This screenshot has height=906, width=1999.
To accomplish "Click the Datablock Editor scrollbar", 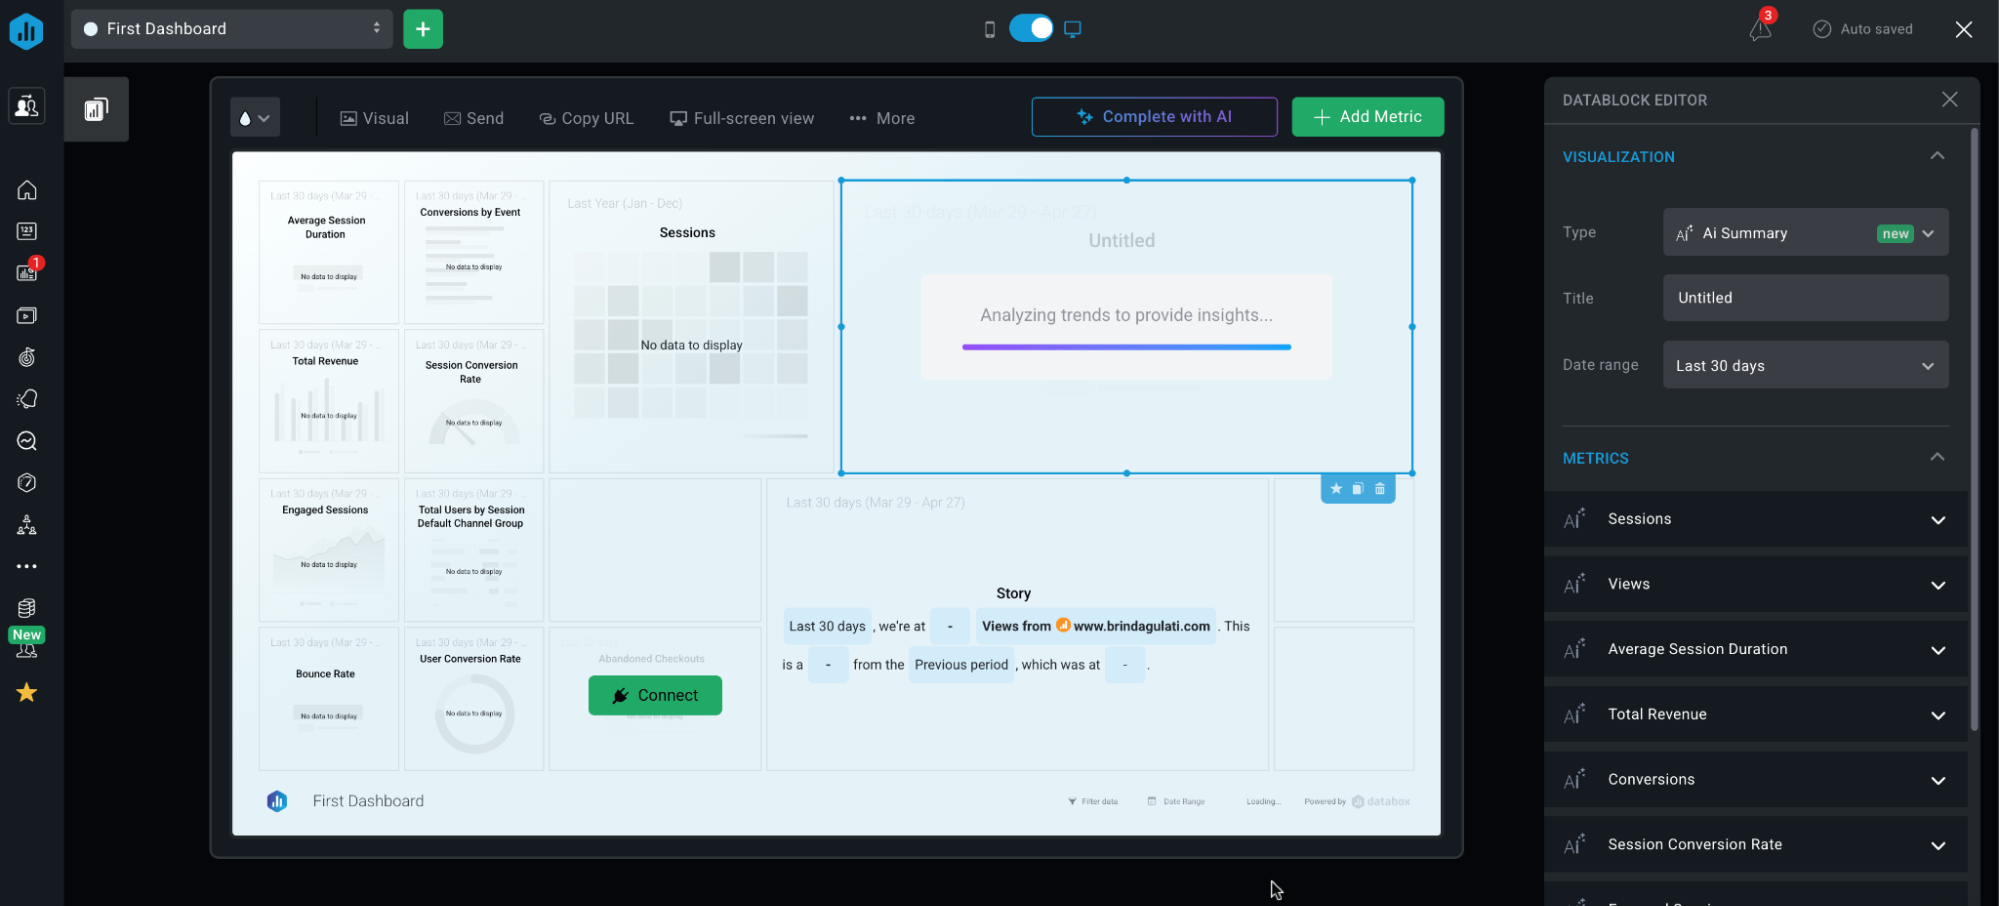I will (1974, 430).
